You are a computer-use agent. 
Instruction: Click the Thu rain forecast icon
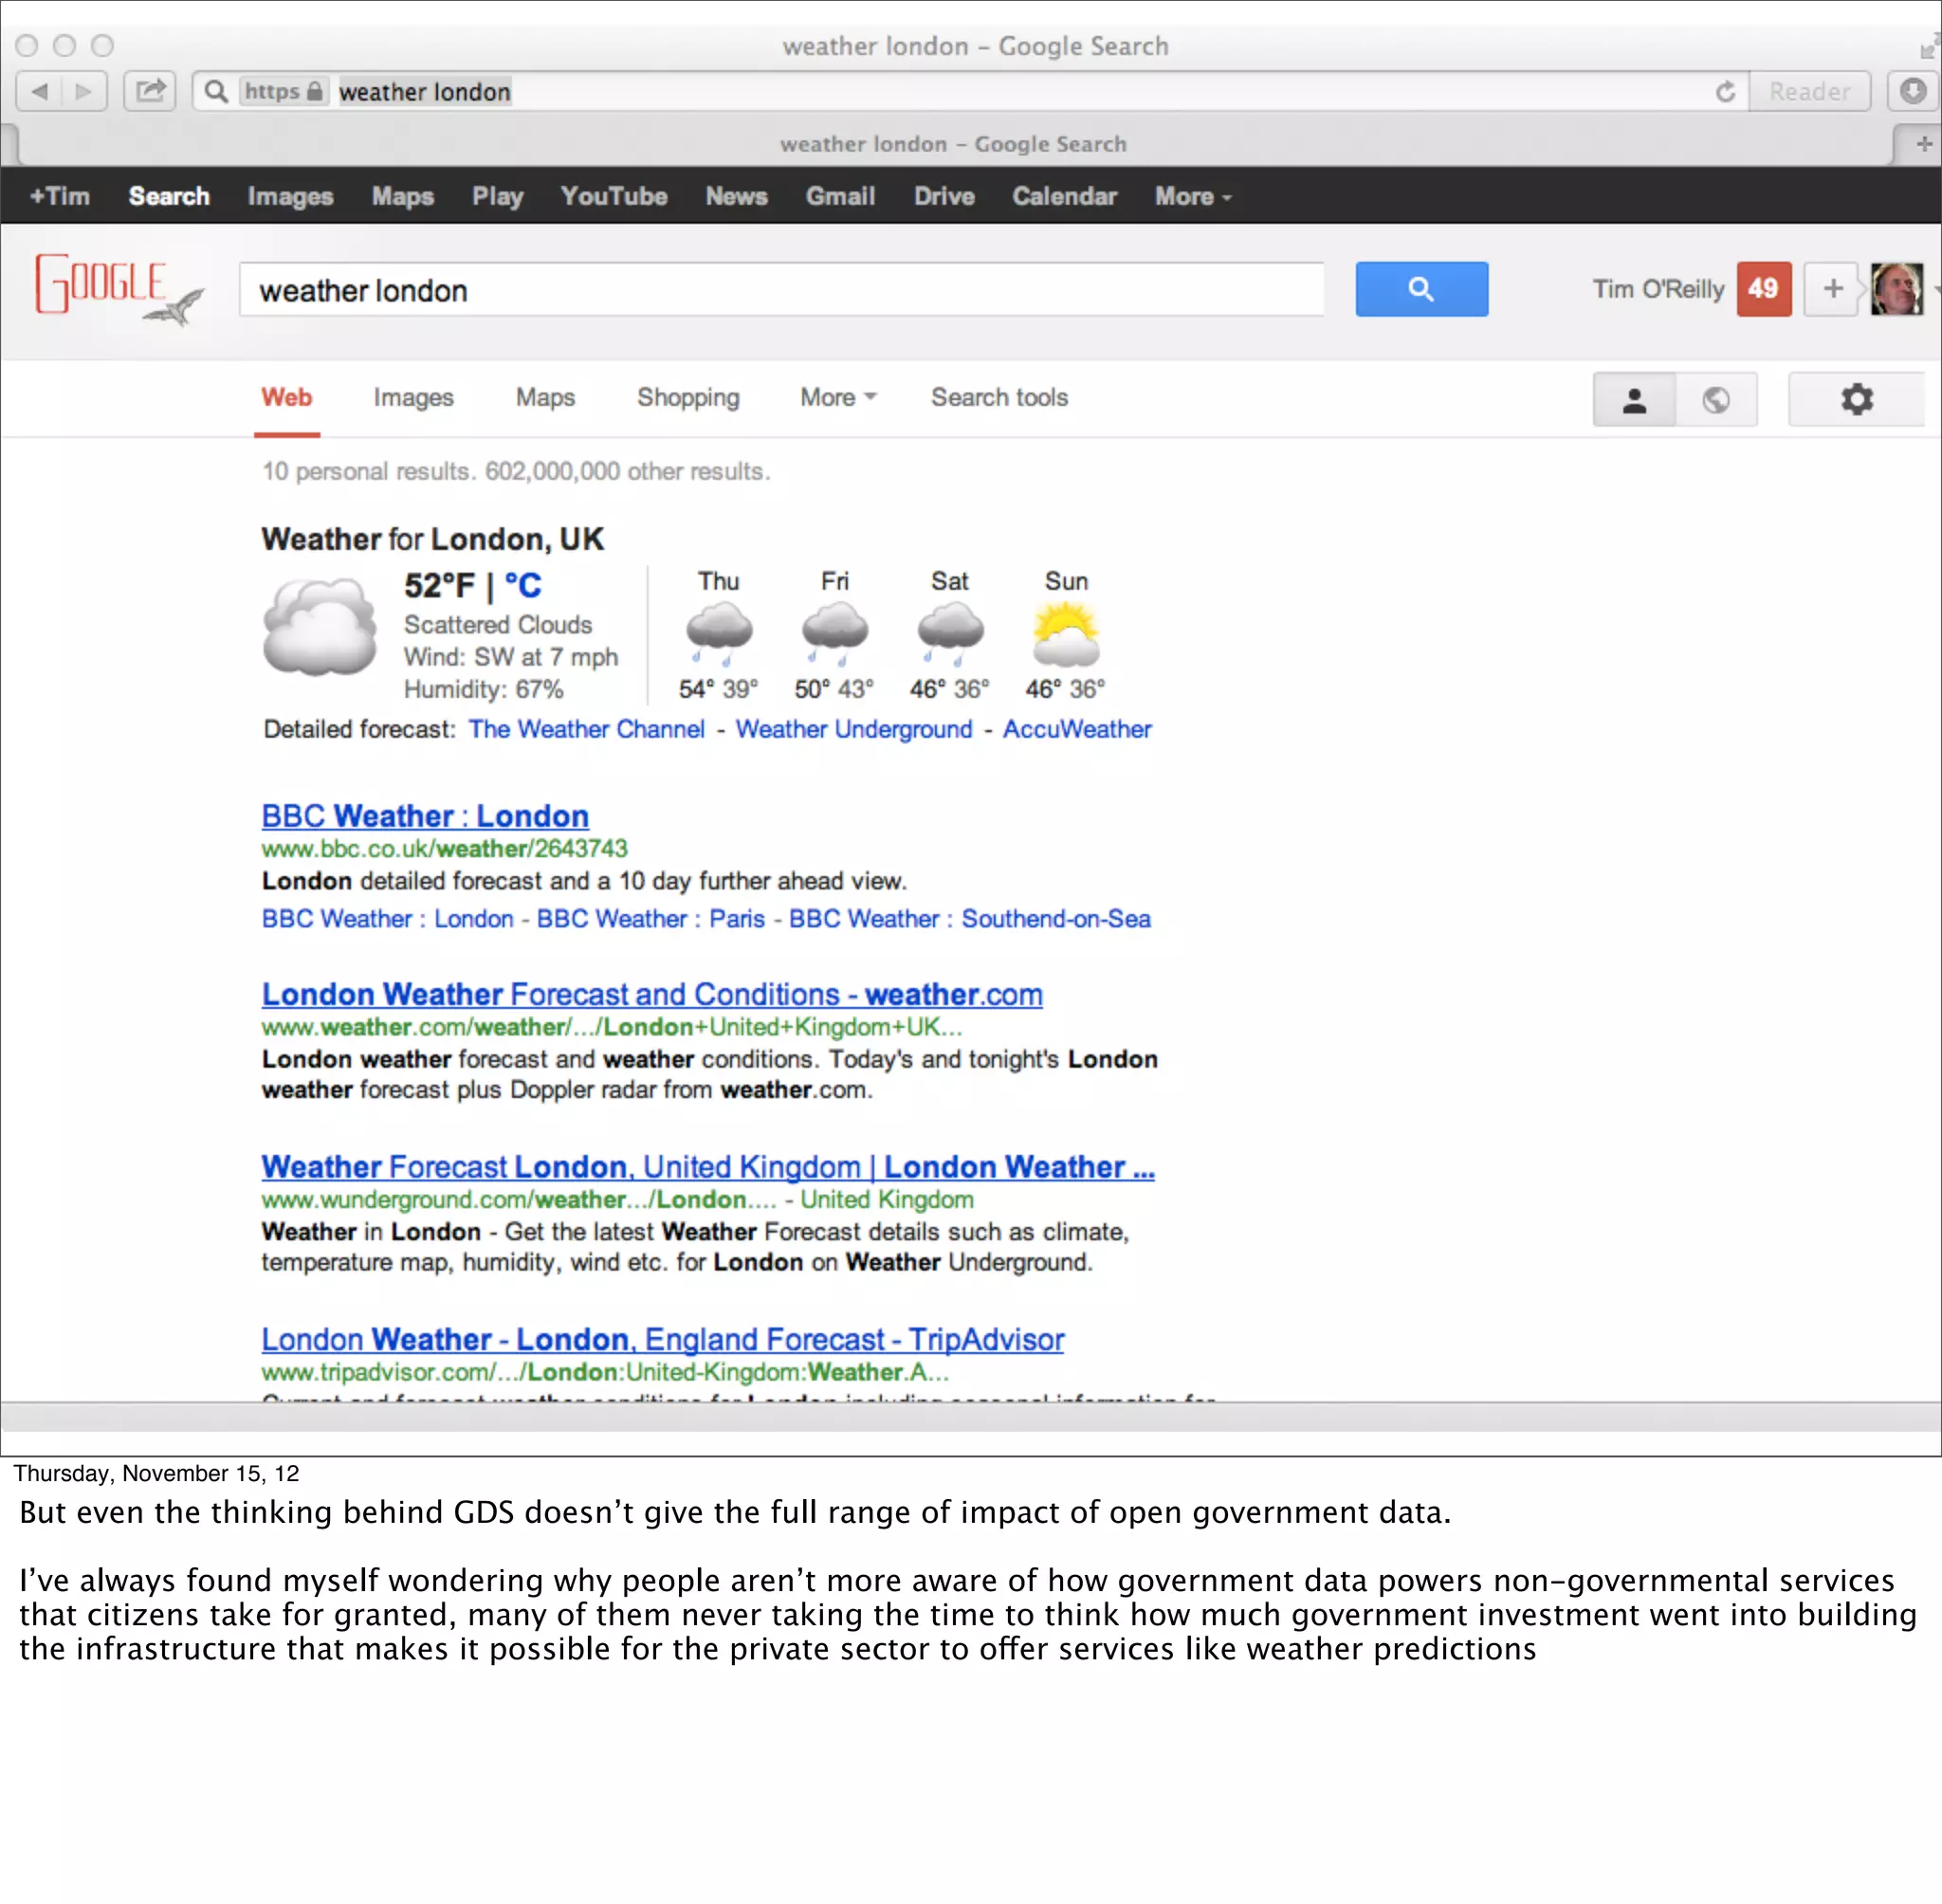coord(719,634)
